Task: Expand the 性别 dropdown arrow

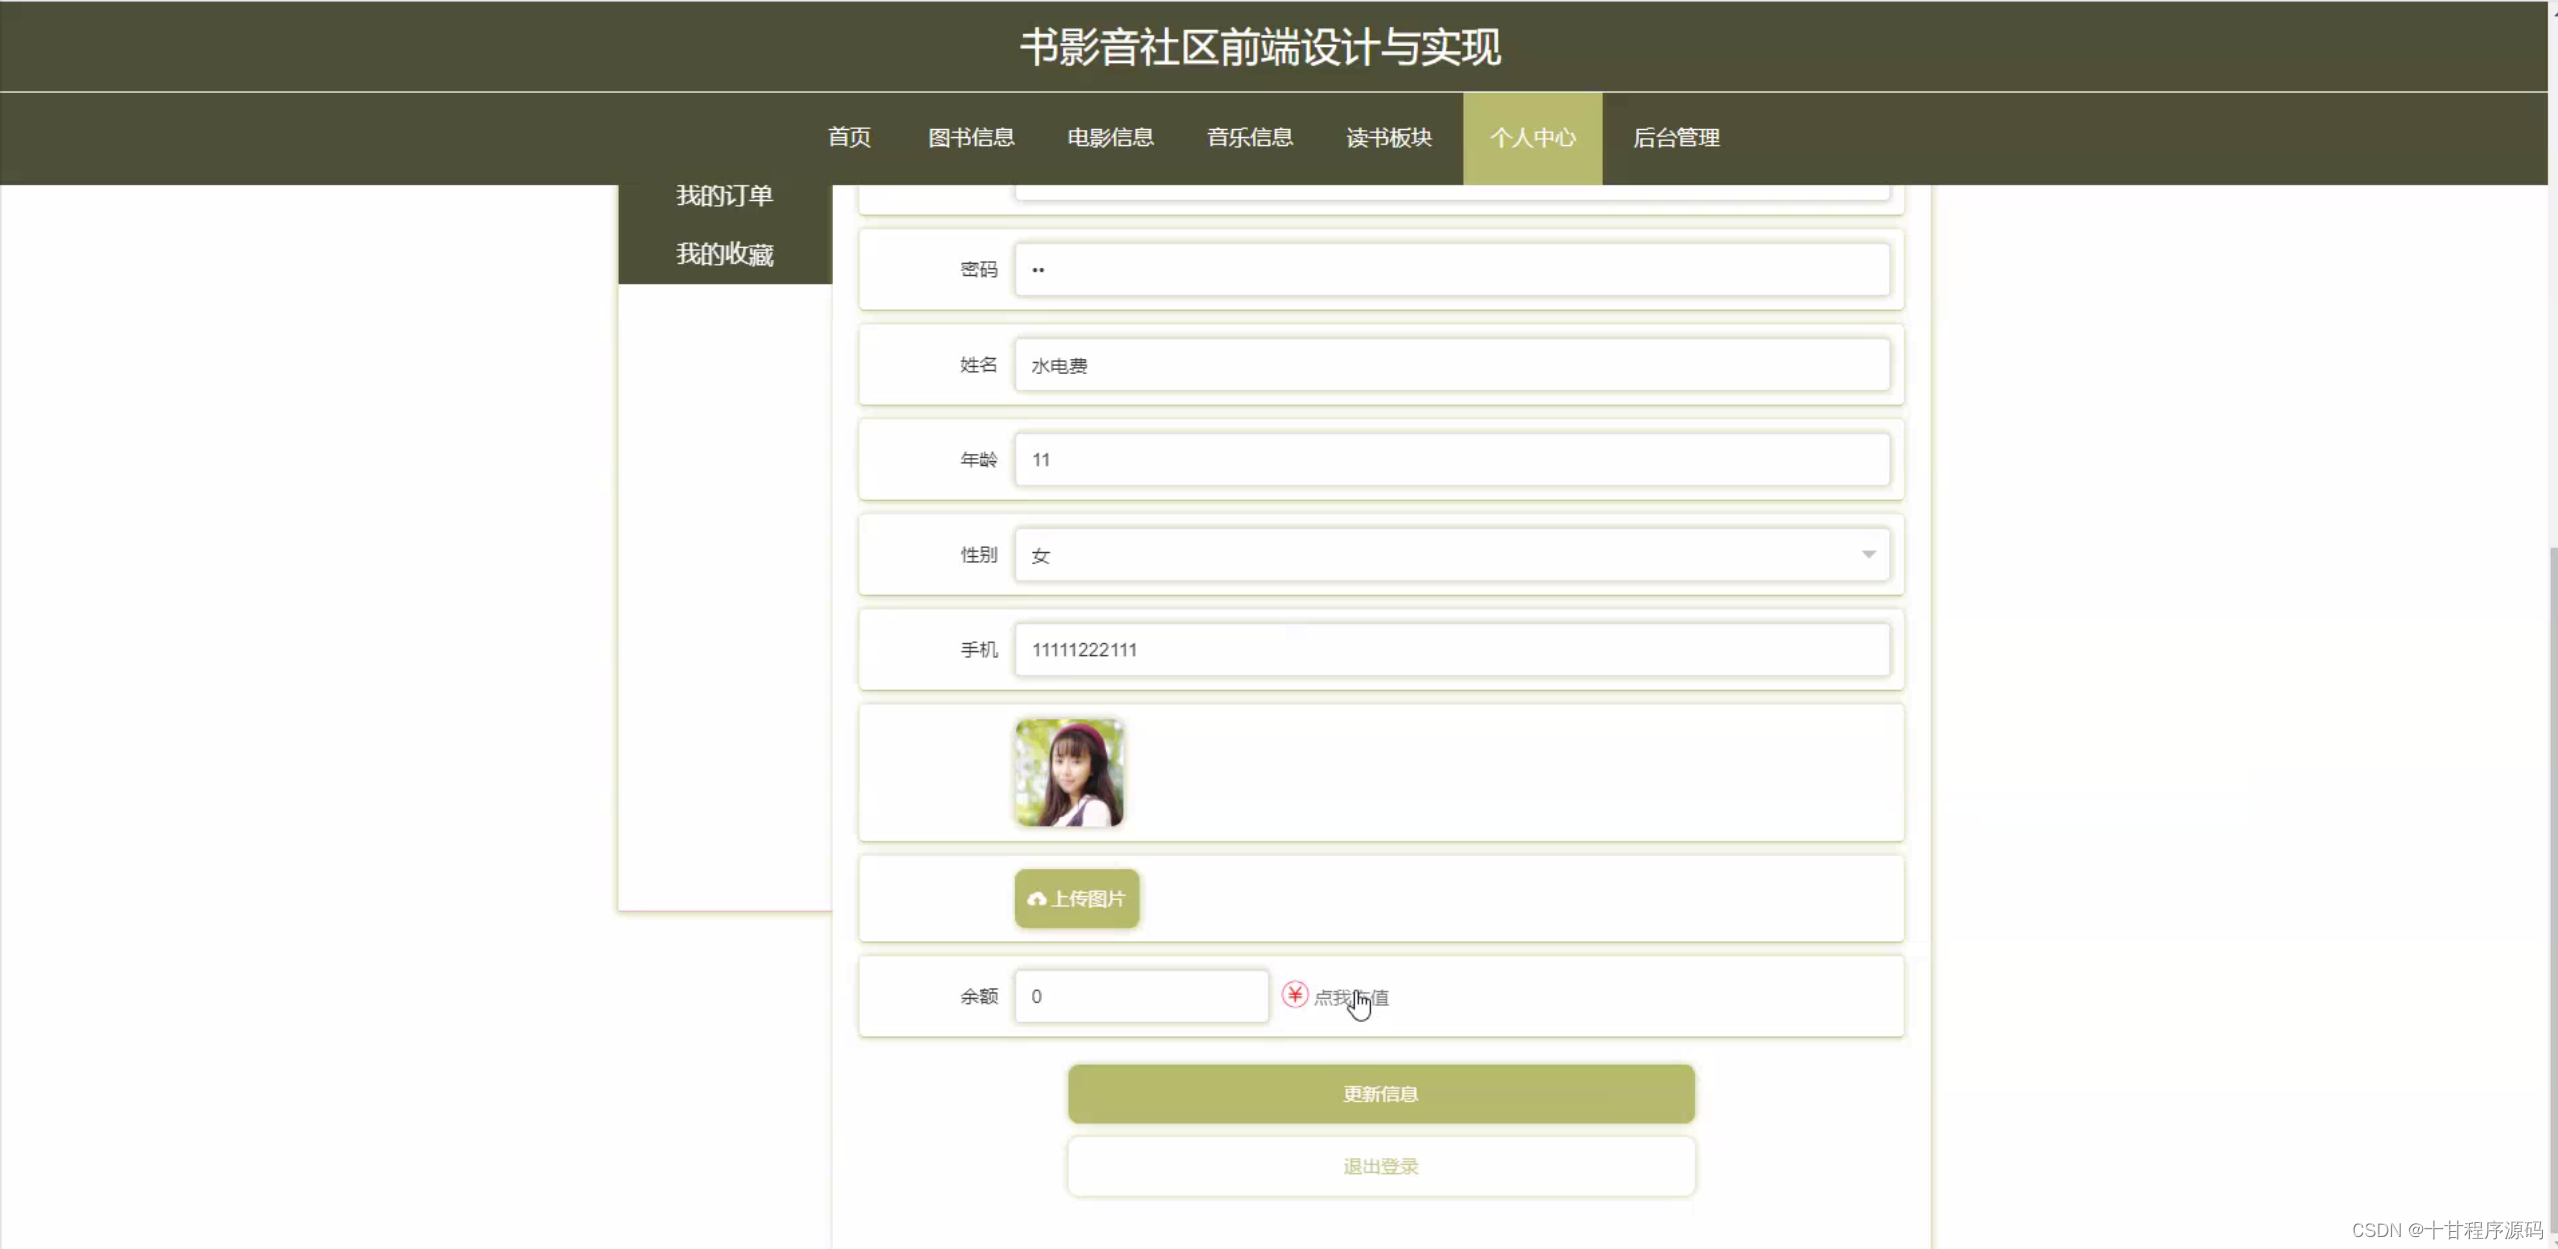Action: click(x=1868, y=555)
